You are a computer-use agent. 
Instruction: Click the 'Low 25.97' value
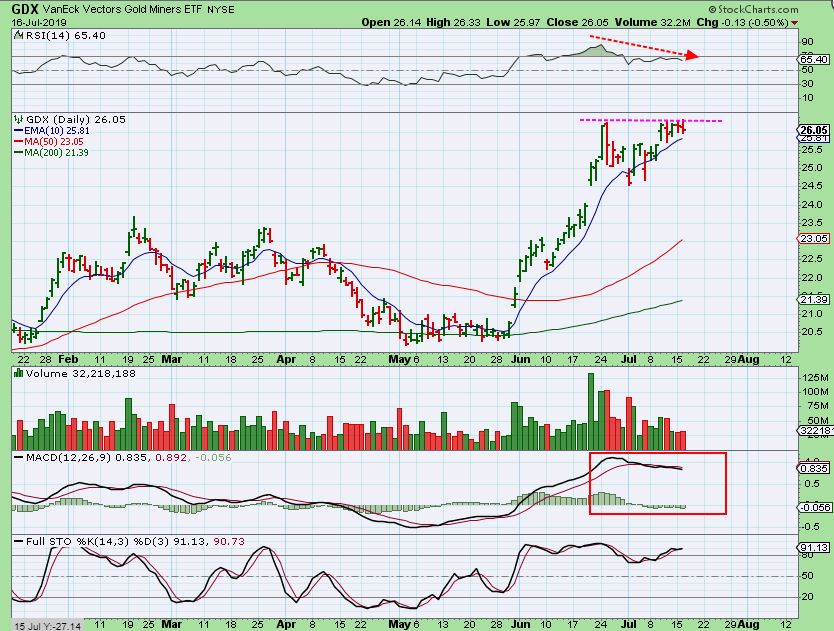[513, 22]
